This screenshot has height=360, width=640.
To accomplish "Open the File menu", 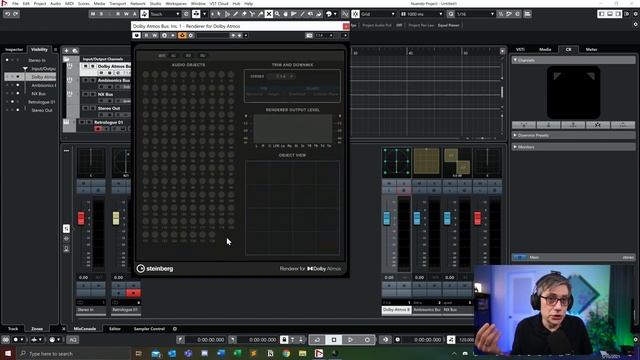I will click(x=15, y=3).
